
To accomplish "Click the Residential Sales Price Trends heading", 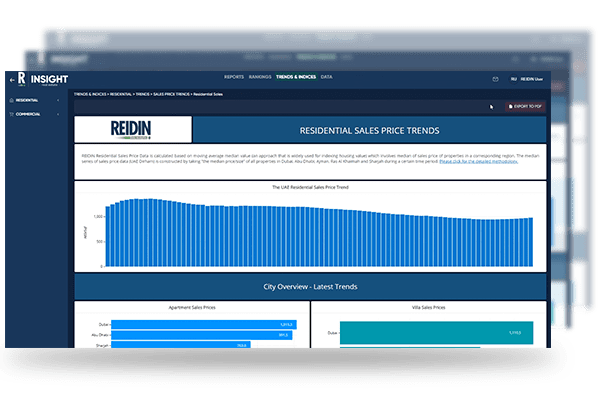I will tap(369, 131).
